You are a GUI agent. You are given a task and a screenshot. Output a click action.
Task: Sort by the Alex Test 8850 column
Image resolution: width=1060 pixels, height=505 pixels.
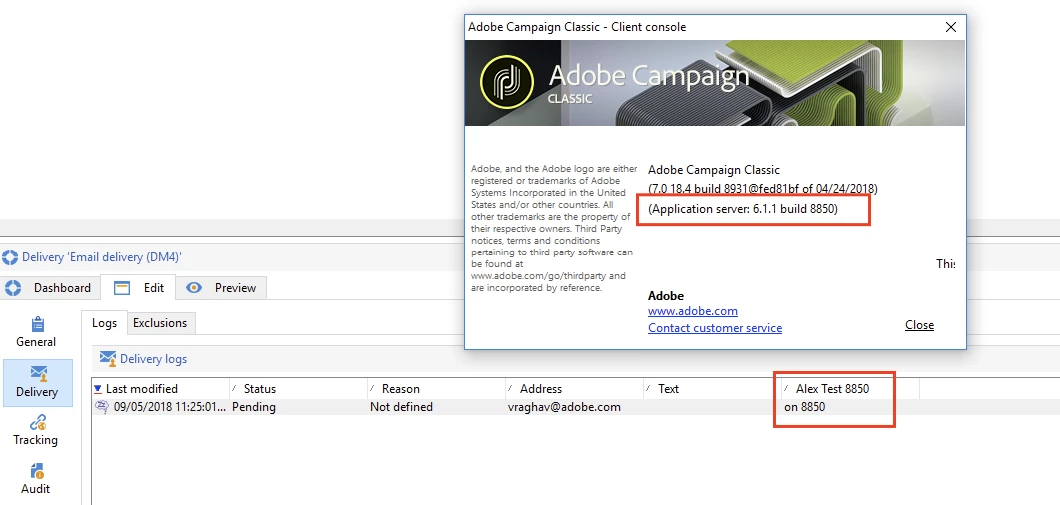pos(849,389)
